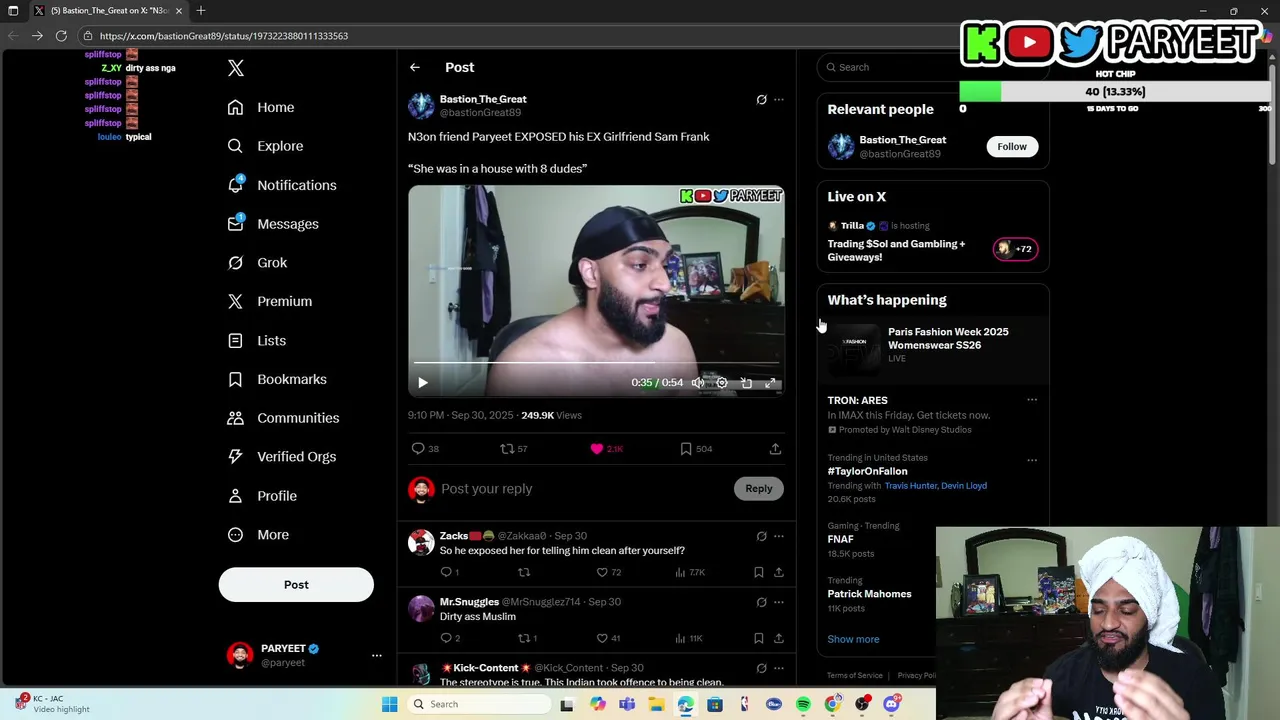Open a new browser tab
Viewport: 1280px width, 720px height.
click(201, 11)
